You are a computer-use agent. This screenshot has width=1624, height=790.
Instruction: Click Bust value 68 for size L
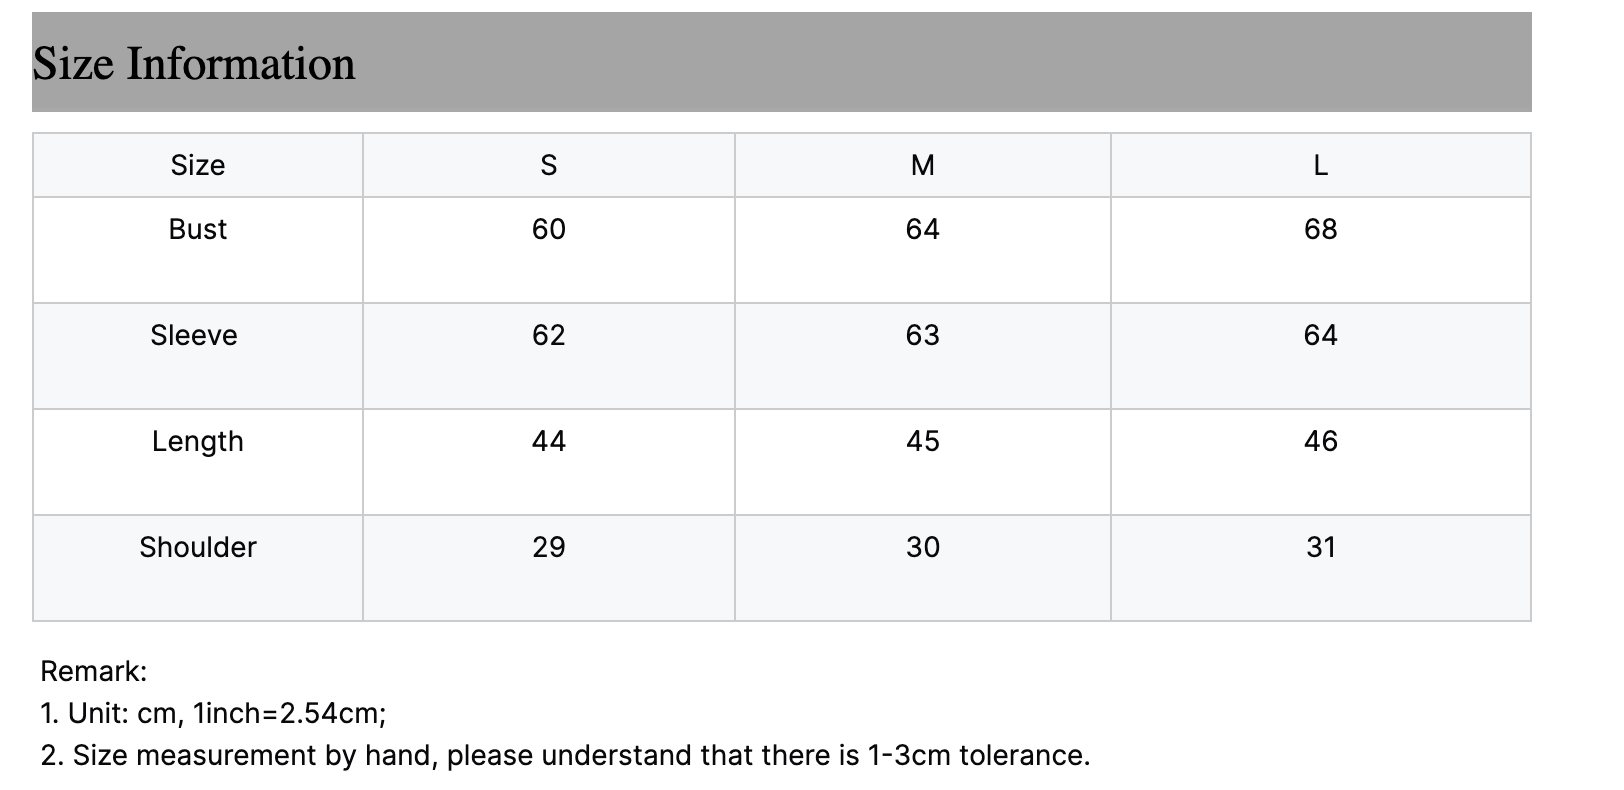(1321, 229)
